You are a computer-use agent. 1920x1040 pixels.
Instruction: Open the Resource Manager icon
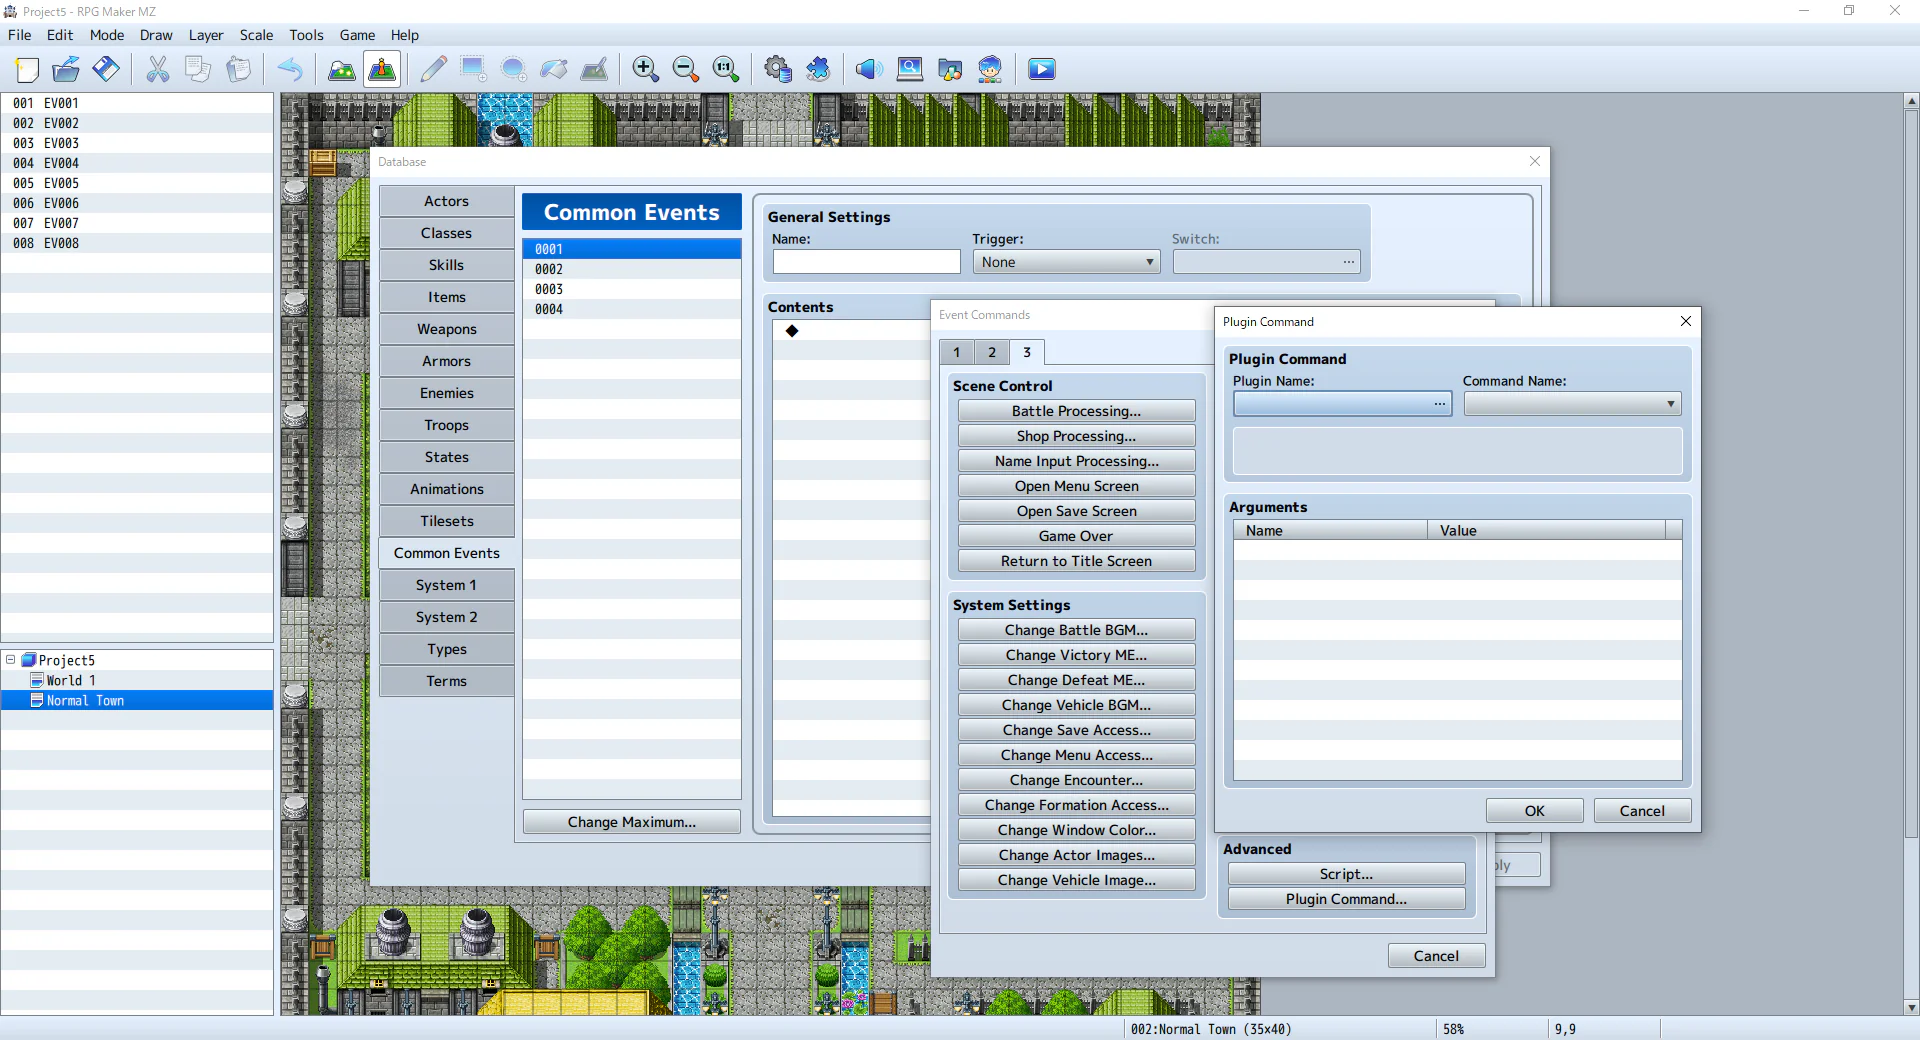(950, 69)
